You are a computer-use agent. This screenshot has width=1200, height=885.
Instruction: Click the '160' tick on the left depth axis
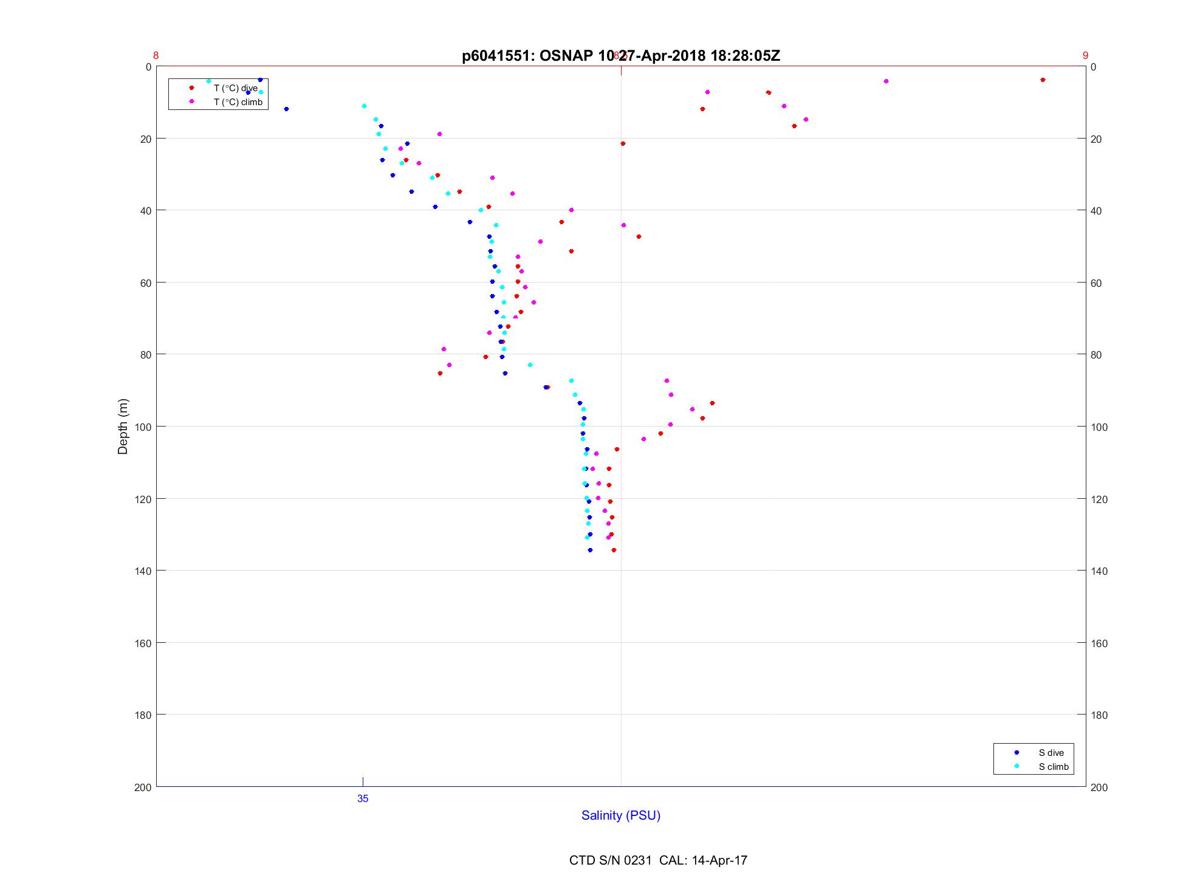tap(142, 643)
